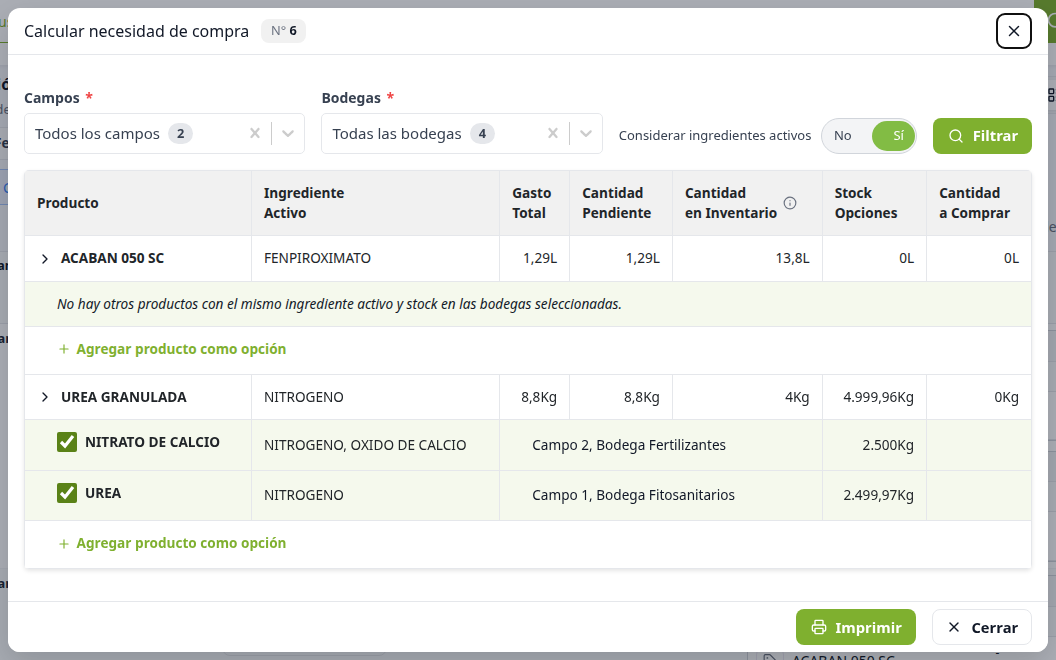
Task: Click the Cerrar button
Action: [982, 627]
